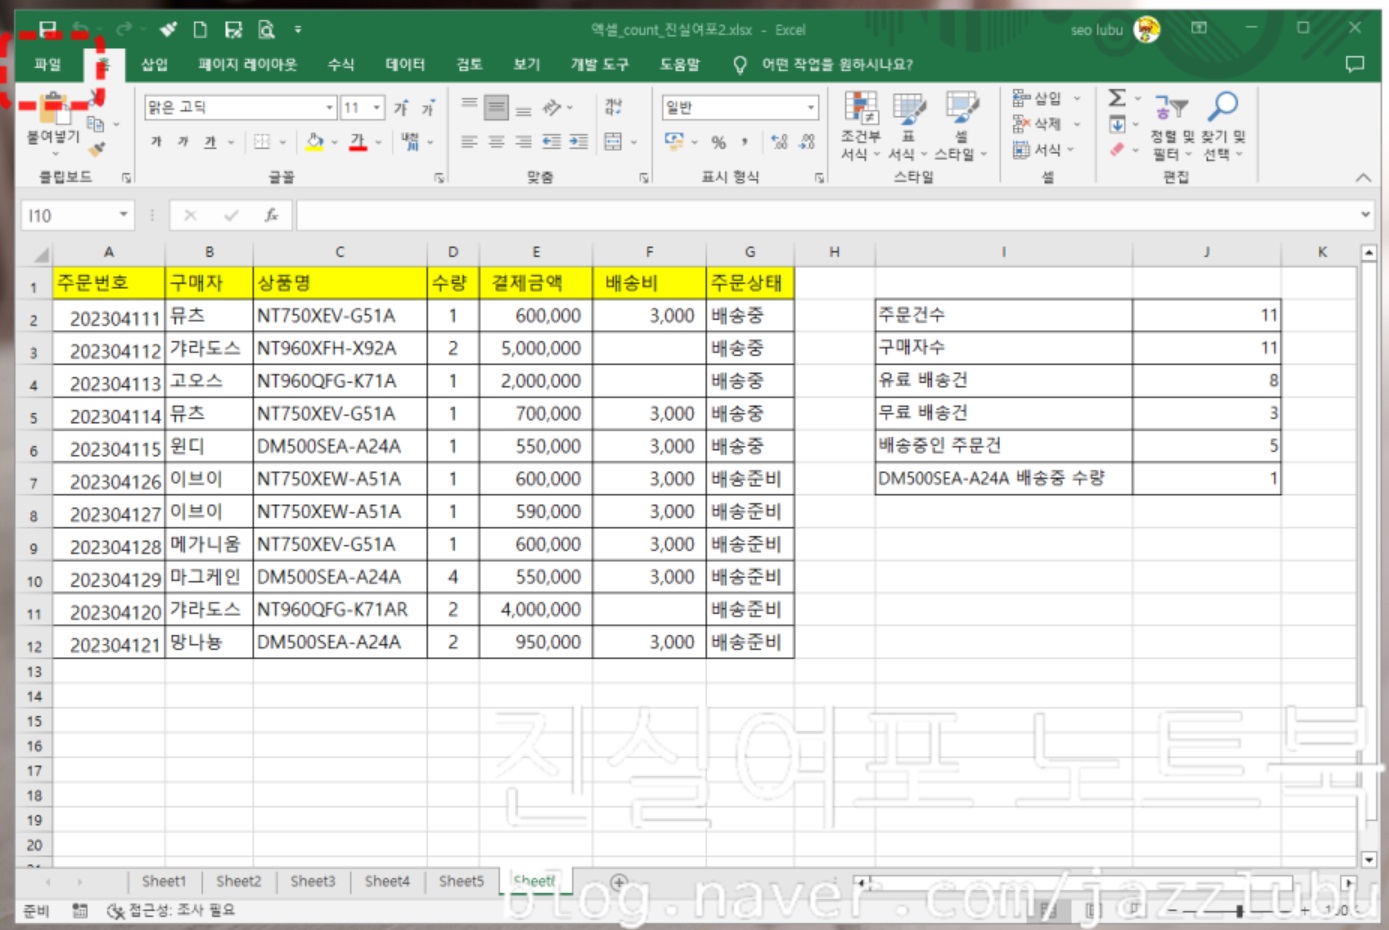Open 조건부 서식 conditional formatting
Image resolution: width=1389 pixels, height=930 pixels.
pyautogui.click(x=860, y=126)
